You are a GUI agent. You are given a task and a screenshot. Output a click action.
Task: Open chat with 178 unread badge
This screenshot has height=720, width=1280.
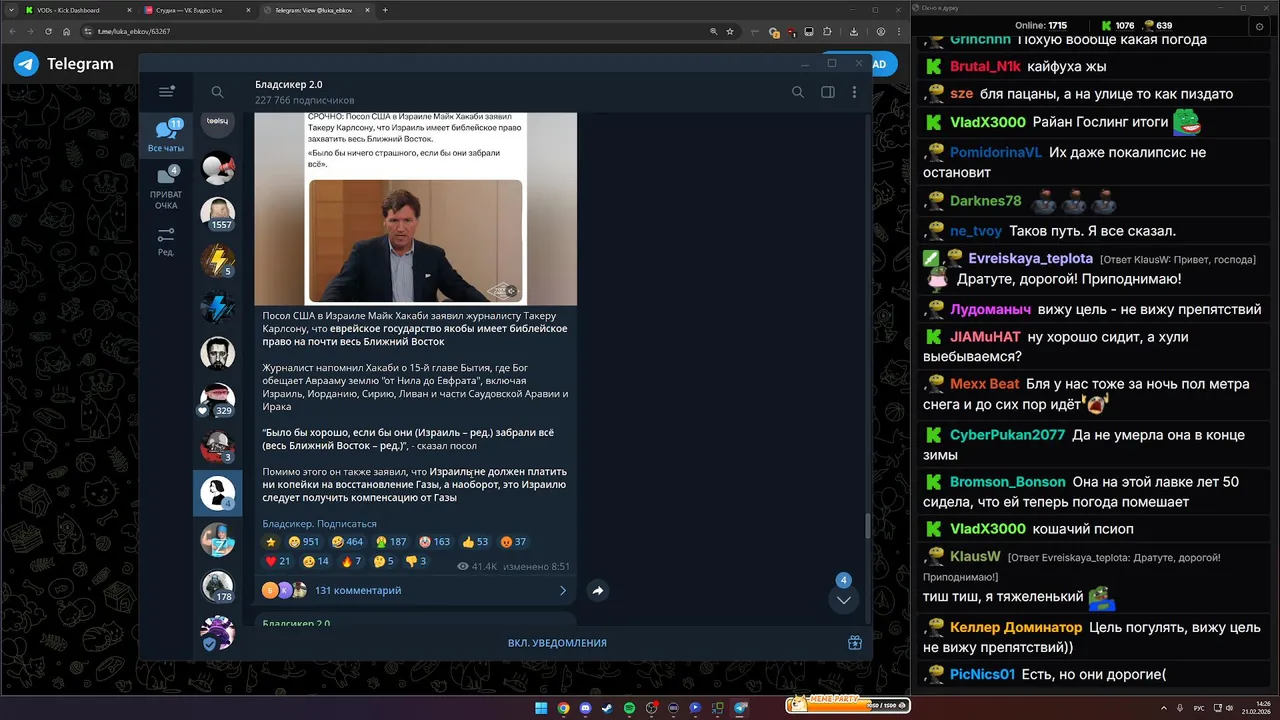[218, 585]
